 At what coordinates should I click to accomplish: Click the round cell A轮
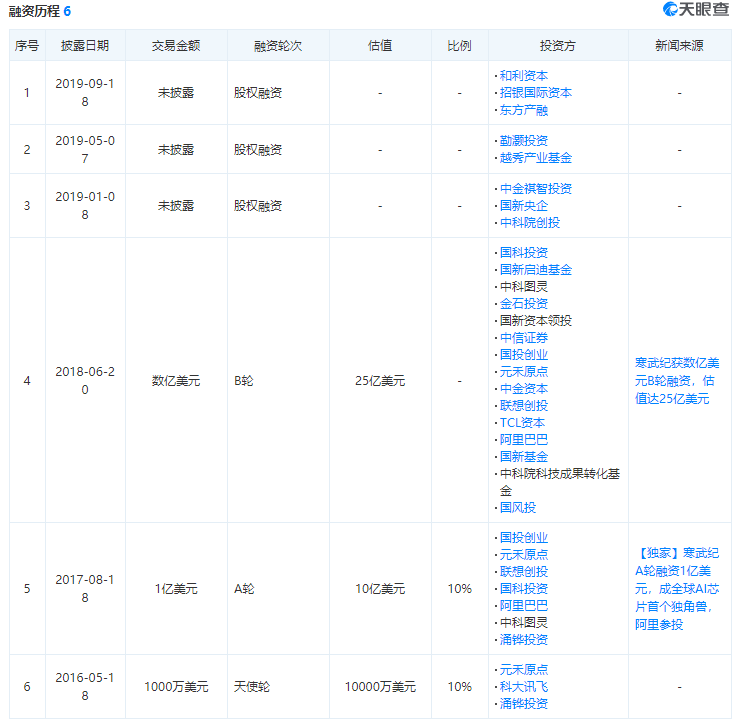click(244, 589)
